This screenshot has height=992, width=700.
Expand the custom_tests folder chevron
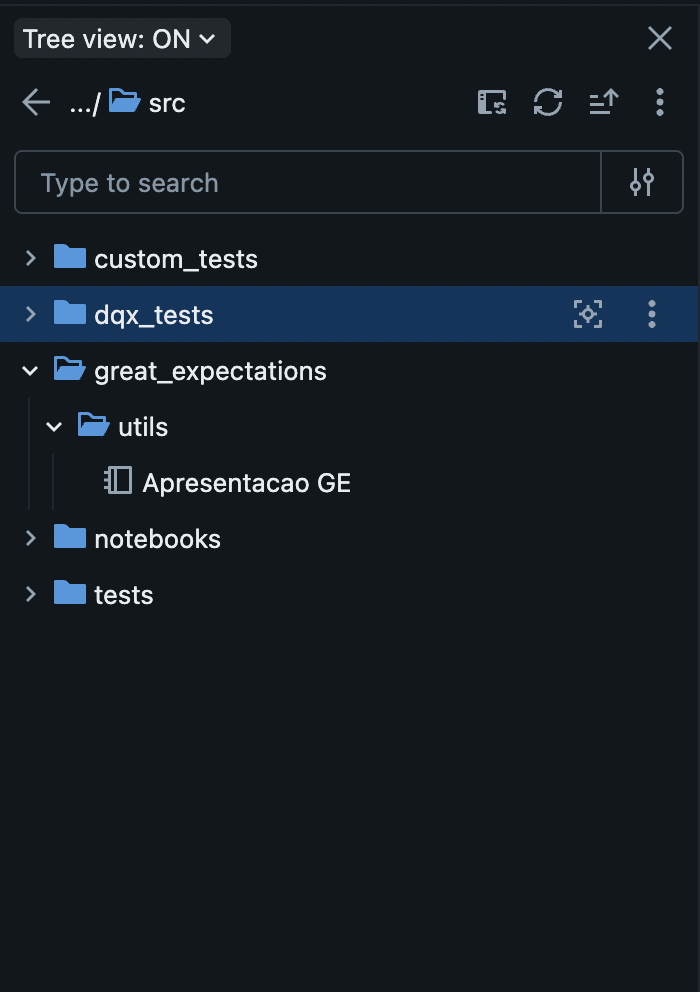pyautogui.click(x=30, y=258)
